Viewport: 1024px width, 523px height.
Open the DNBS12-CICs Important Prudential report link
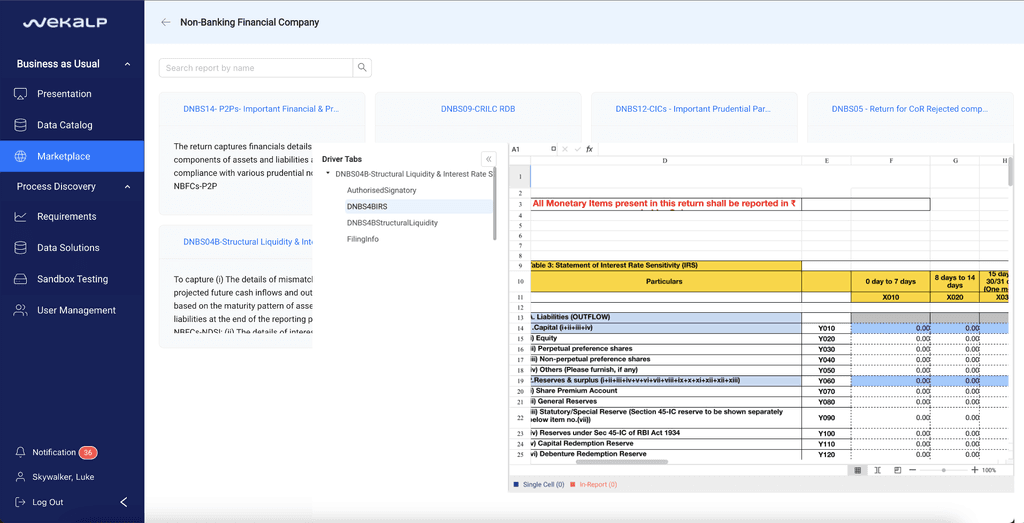coord(694,109)
